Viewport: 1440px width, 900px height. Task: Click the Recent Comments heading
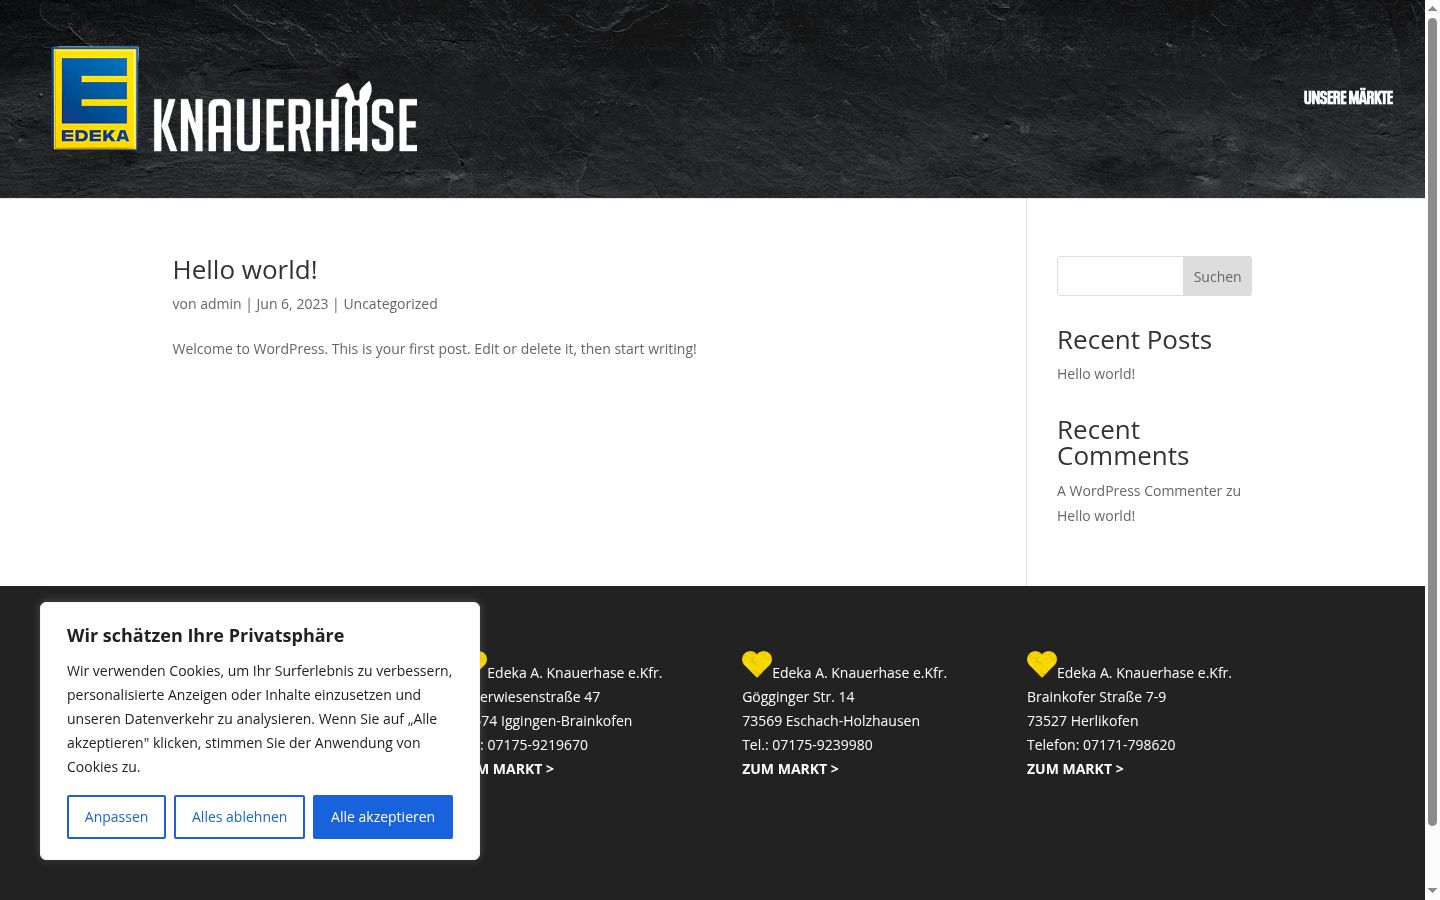tap(1123, 443)
